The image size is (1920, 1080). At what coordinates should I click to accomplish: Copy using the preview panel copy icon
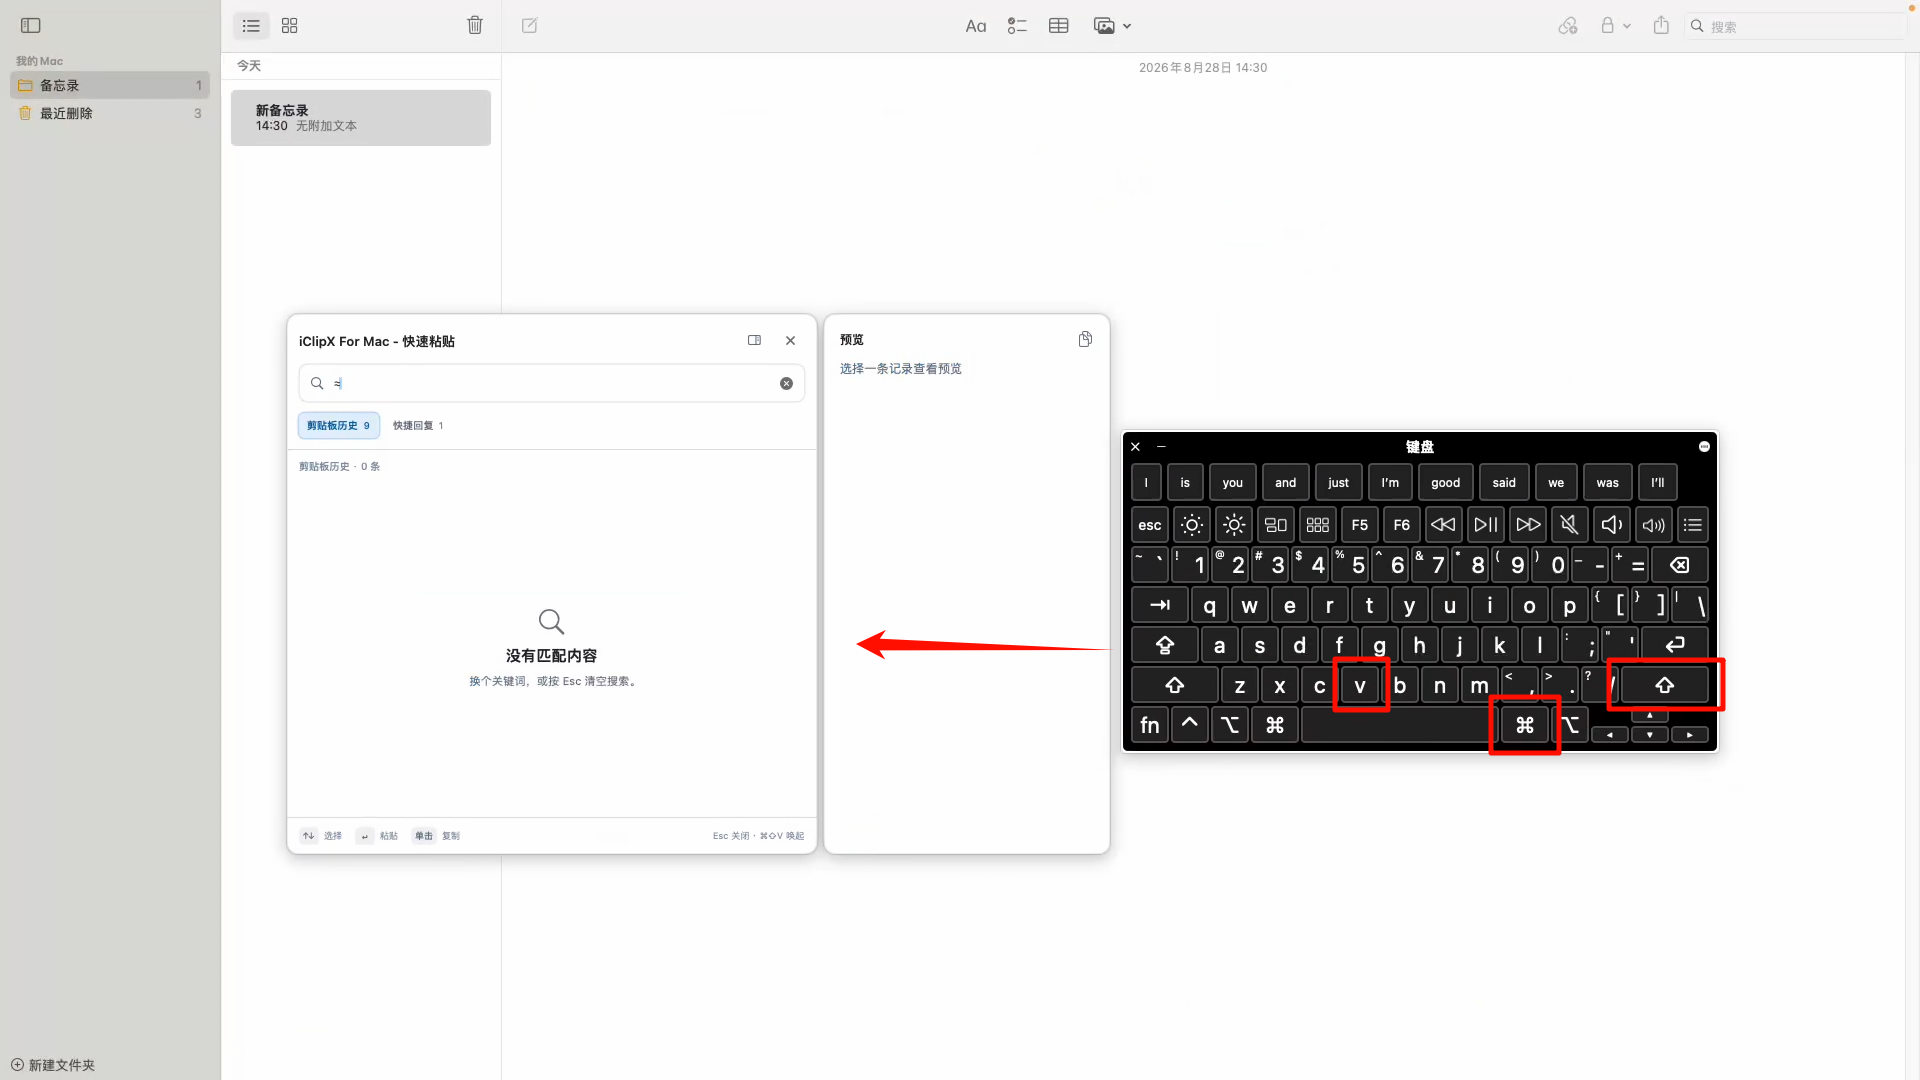[1085, 340]
